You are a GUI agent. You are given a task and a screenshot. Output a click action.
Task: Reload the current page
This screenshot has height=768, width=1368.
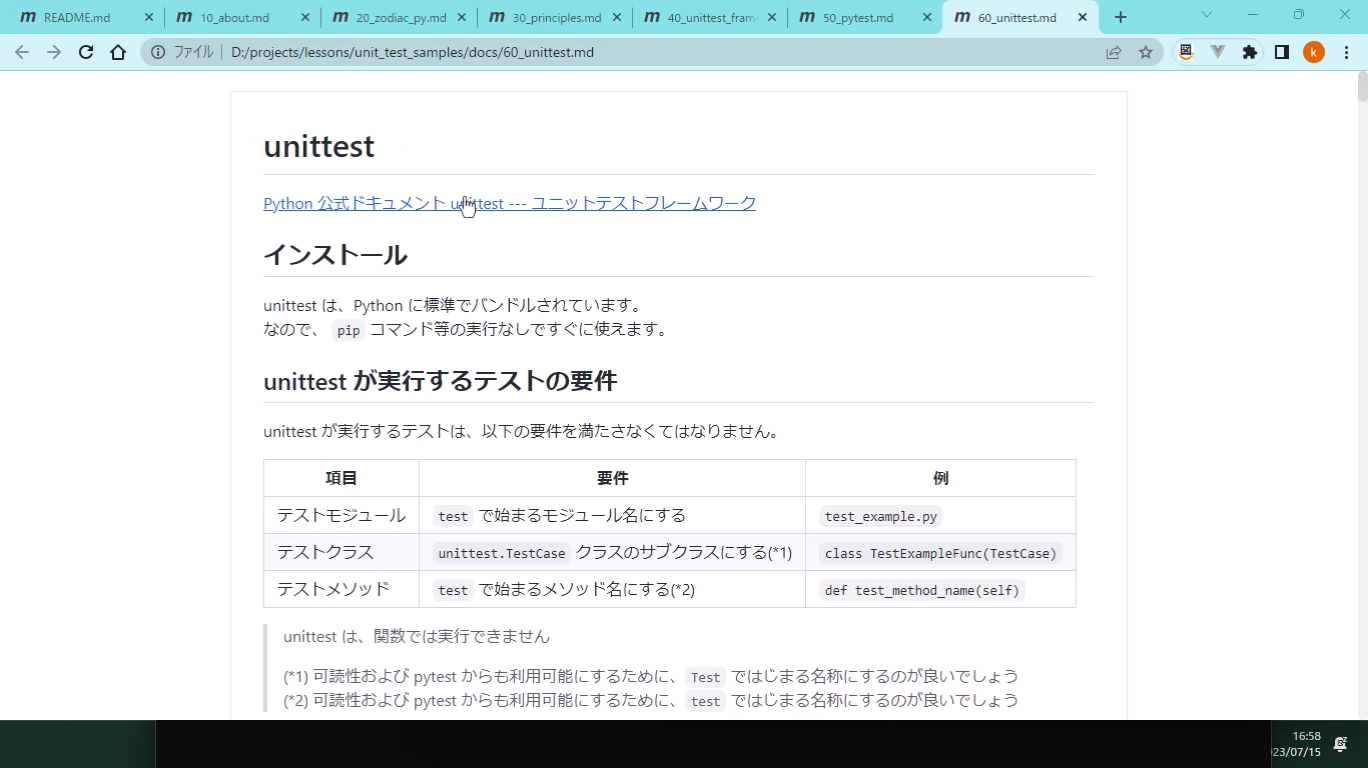pos(86,52)
